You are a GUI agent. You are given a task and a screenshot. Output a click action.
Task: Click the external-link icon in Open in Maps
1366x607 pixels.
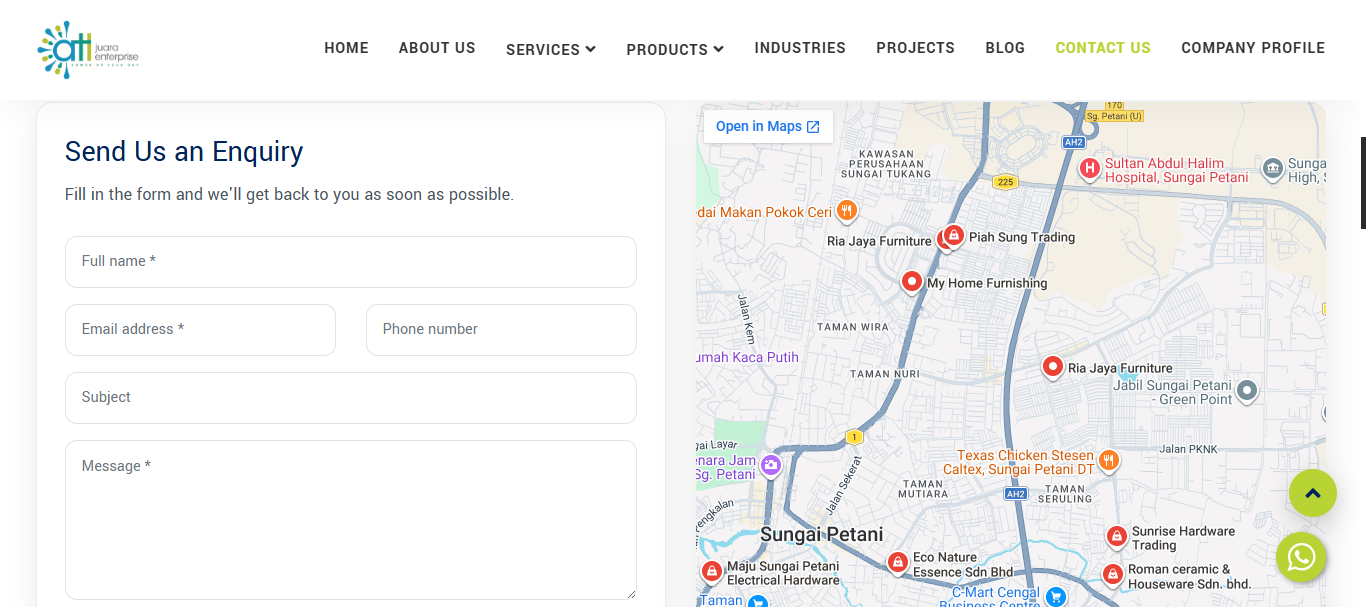813,127
